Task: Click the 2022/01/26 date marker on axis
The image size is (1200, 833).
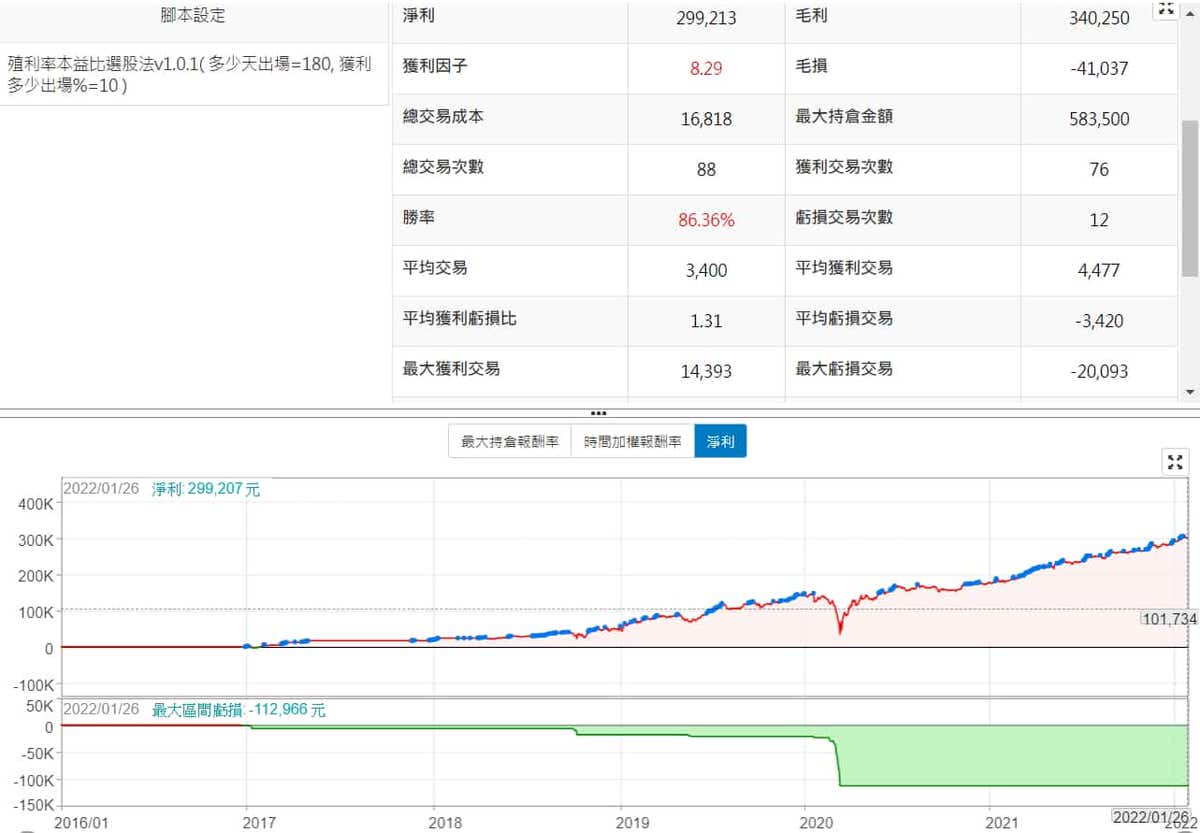Action: tap(1149, 818)
